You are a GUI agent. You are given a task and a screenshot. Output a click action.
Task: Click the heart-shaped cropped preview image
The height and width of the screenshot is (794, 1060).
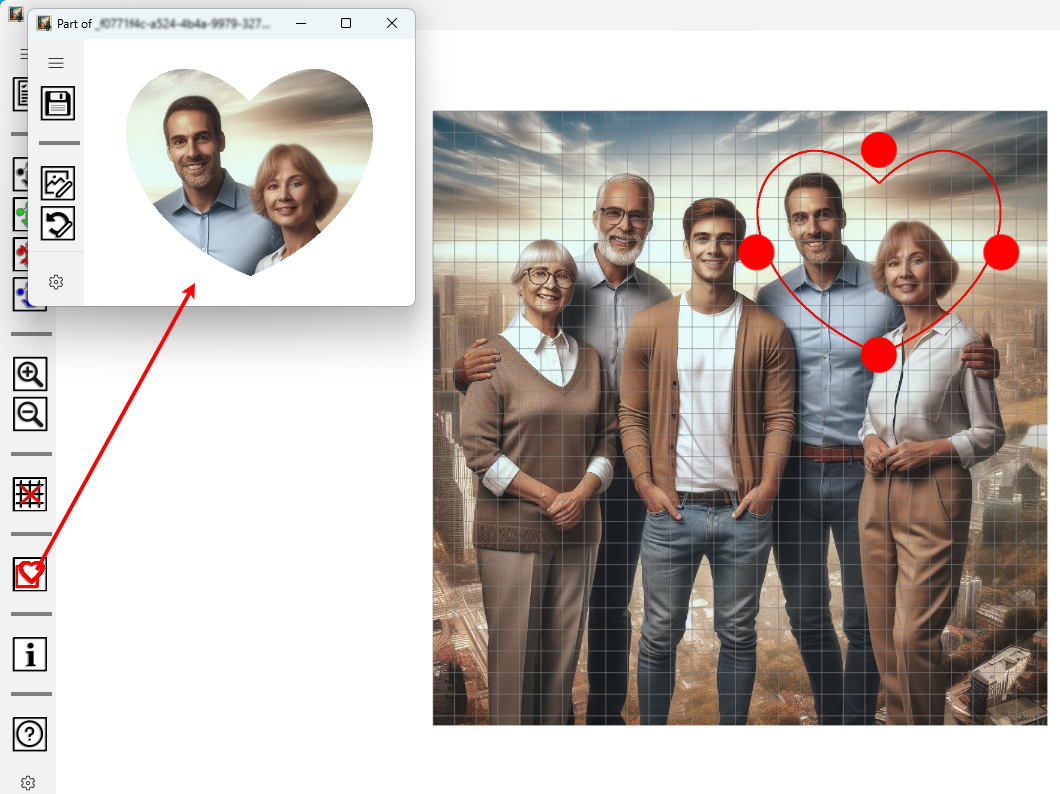click(x=249, y=170)
